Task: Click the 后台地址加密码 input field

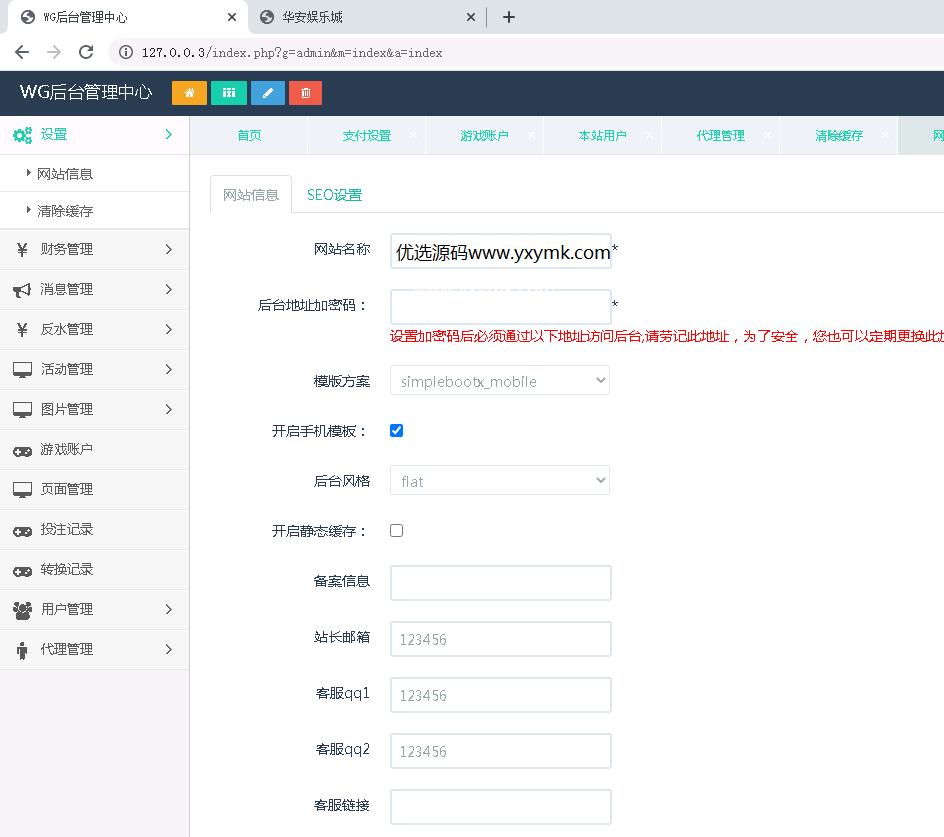Action: coord(501,307)
